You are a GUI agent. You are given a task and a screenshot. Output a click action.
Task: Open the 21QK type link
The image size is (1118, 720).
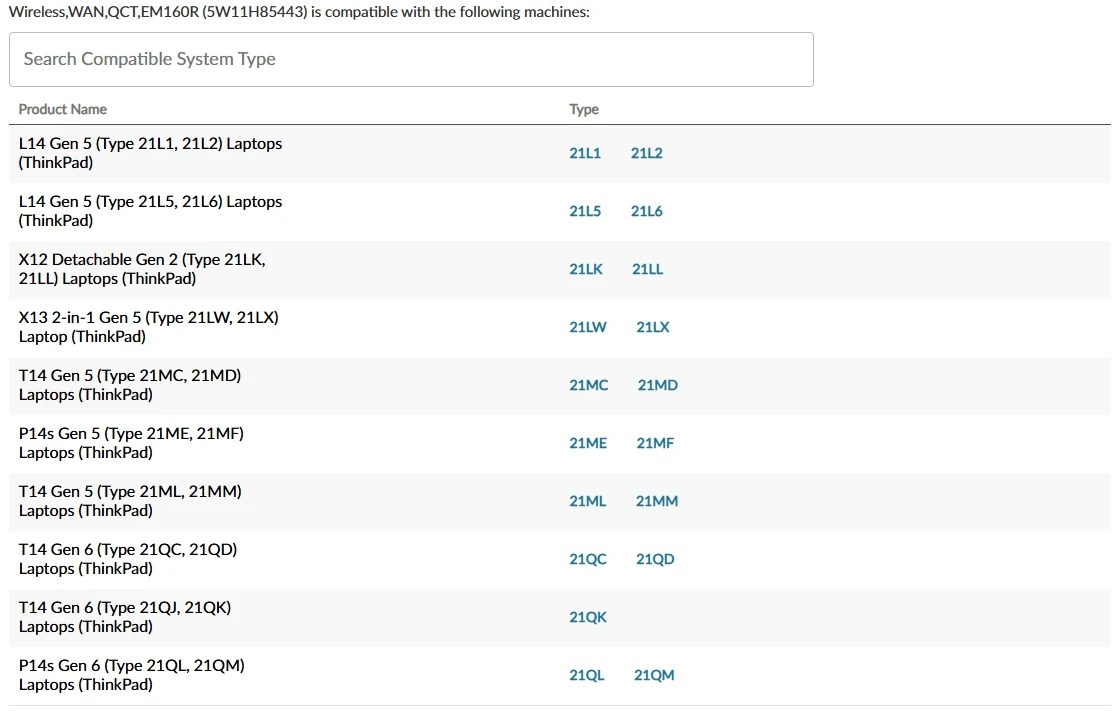tap(588, 617)
